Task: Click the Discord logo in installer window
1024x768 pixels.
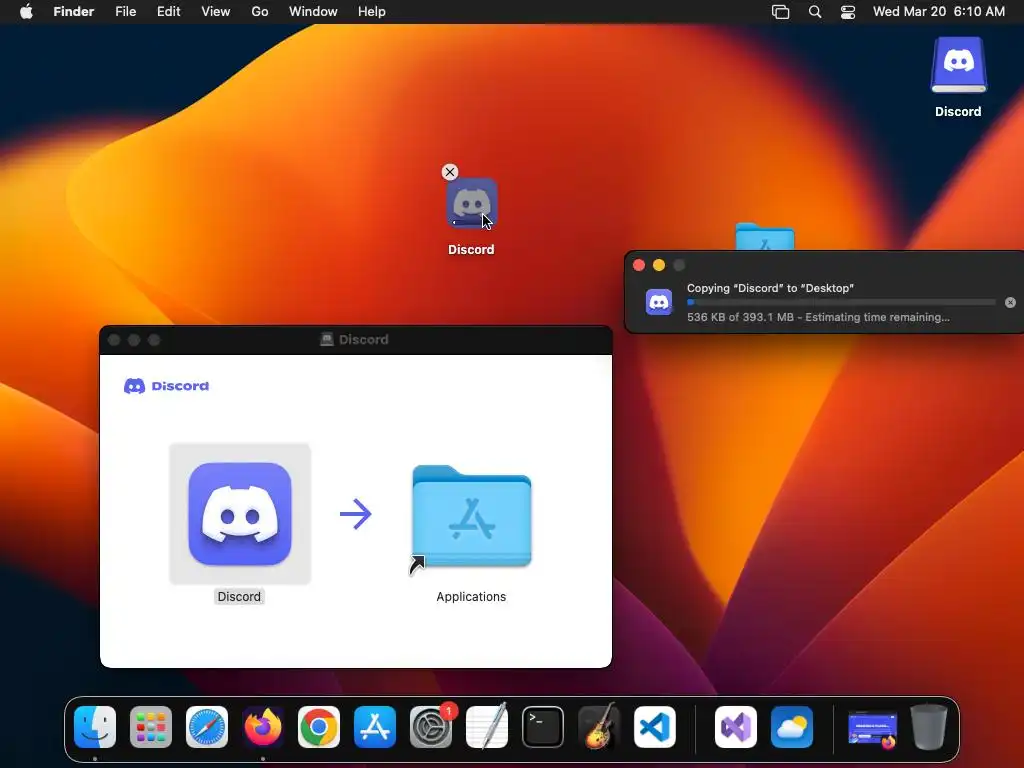Action: (x=167, y=386)
